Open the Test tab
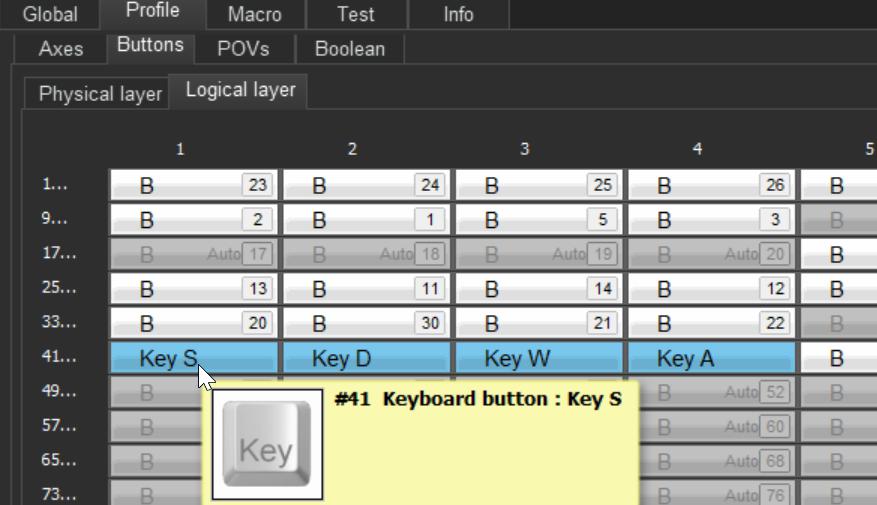This screenshot has height=505, width=877. pyautogui.click(x=355, y=15)
